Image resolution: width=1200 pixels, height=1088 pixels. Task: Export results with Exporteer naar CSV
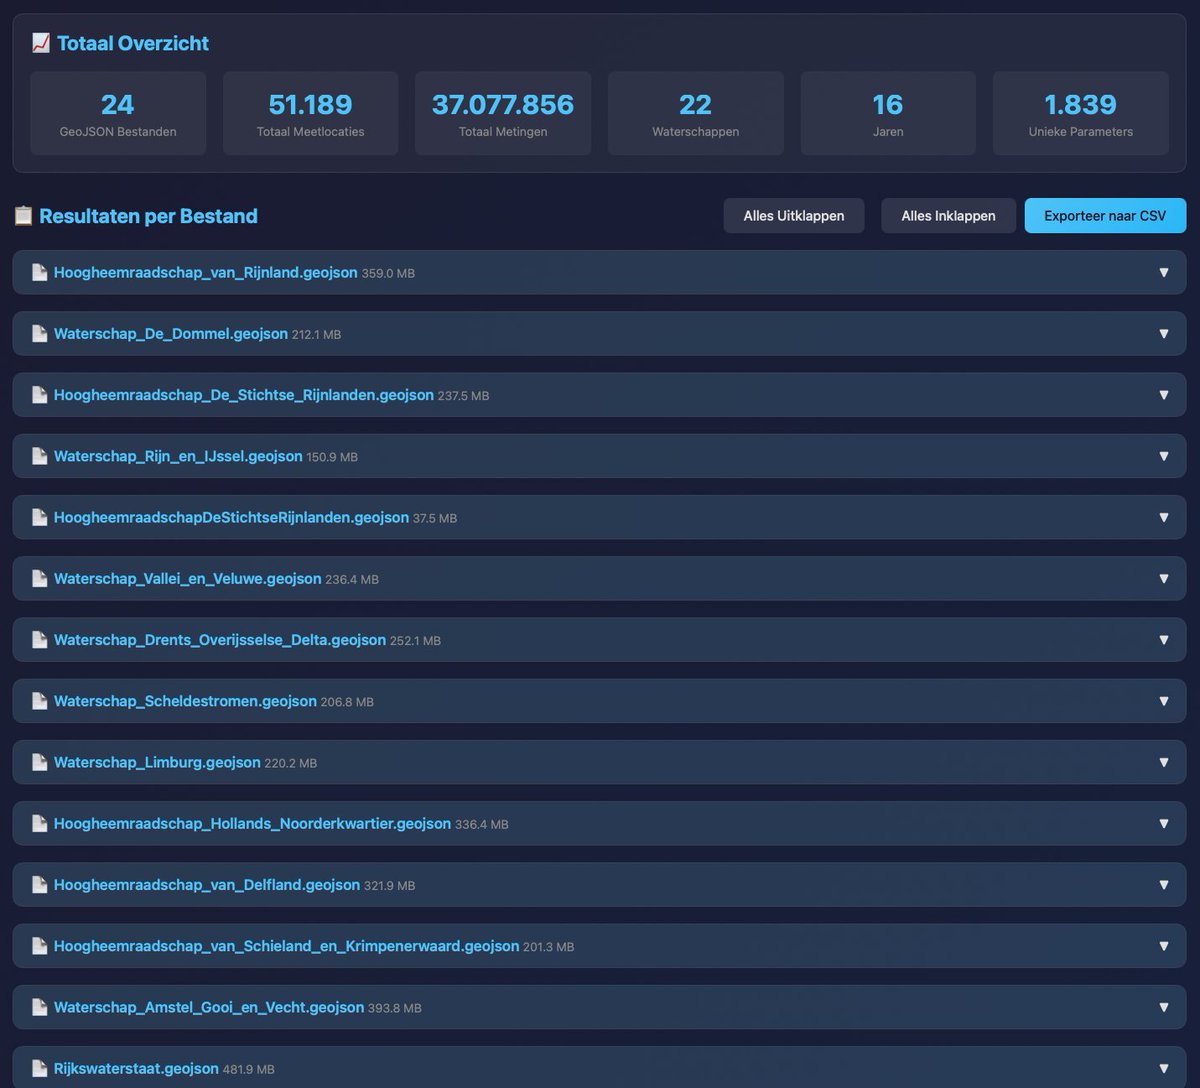(1105, 216)
